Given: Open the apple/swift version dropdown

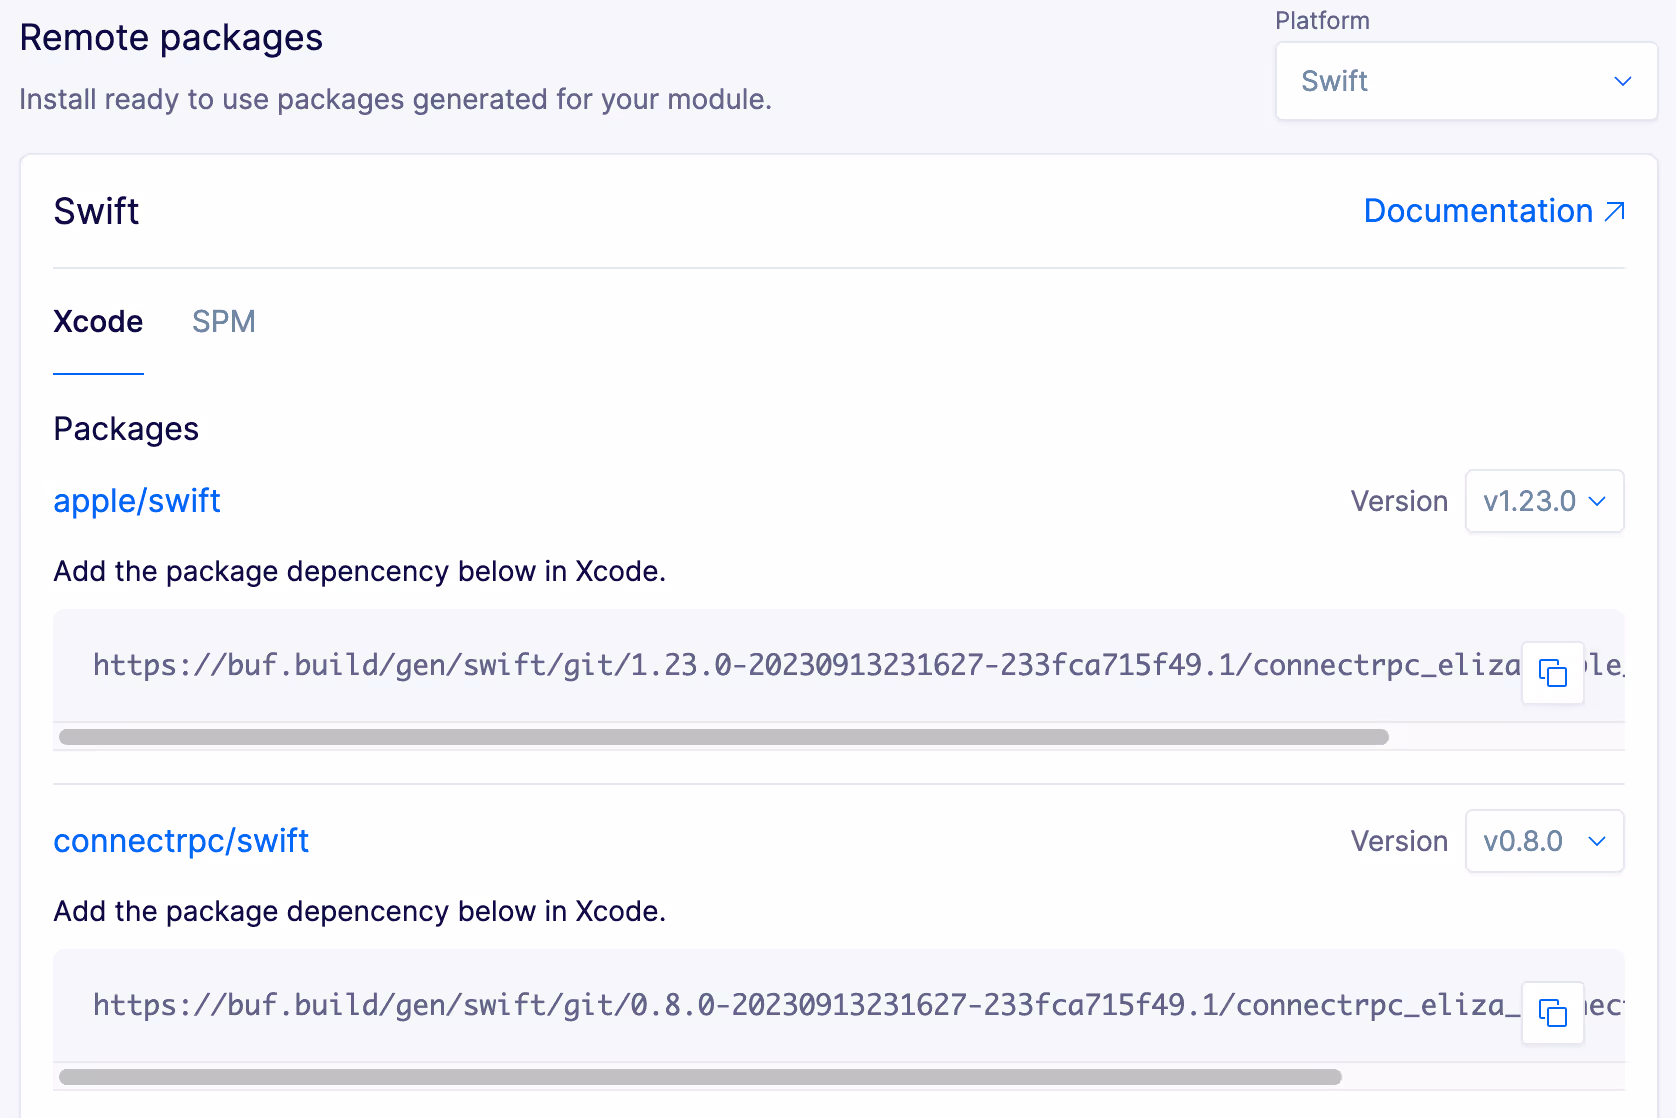Looking at the screenshot, I should (x=1544, y=501).
